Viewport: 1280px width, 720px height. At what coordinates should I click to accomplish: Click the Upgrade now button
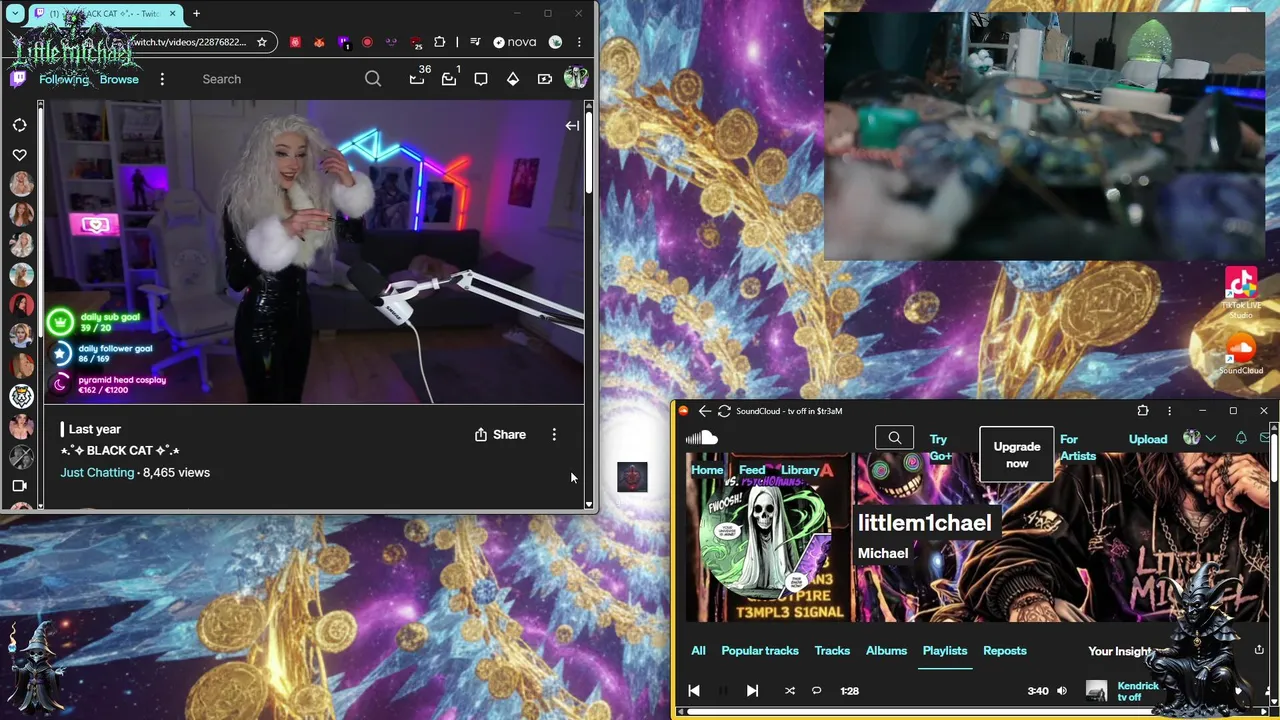(x=1017, y=455)
